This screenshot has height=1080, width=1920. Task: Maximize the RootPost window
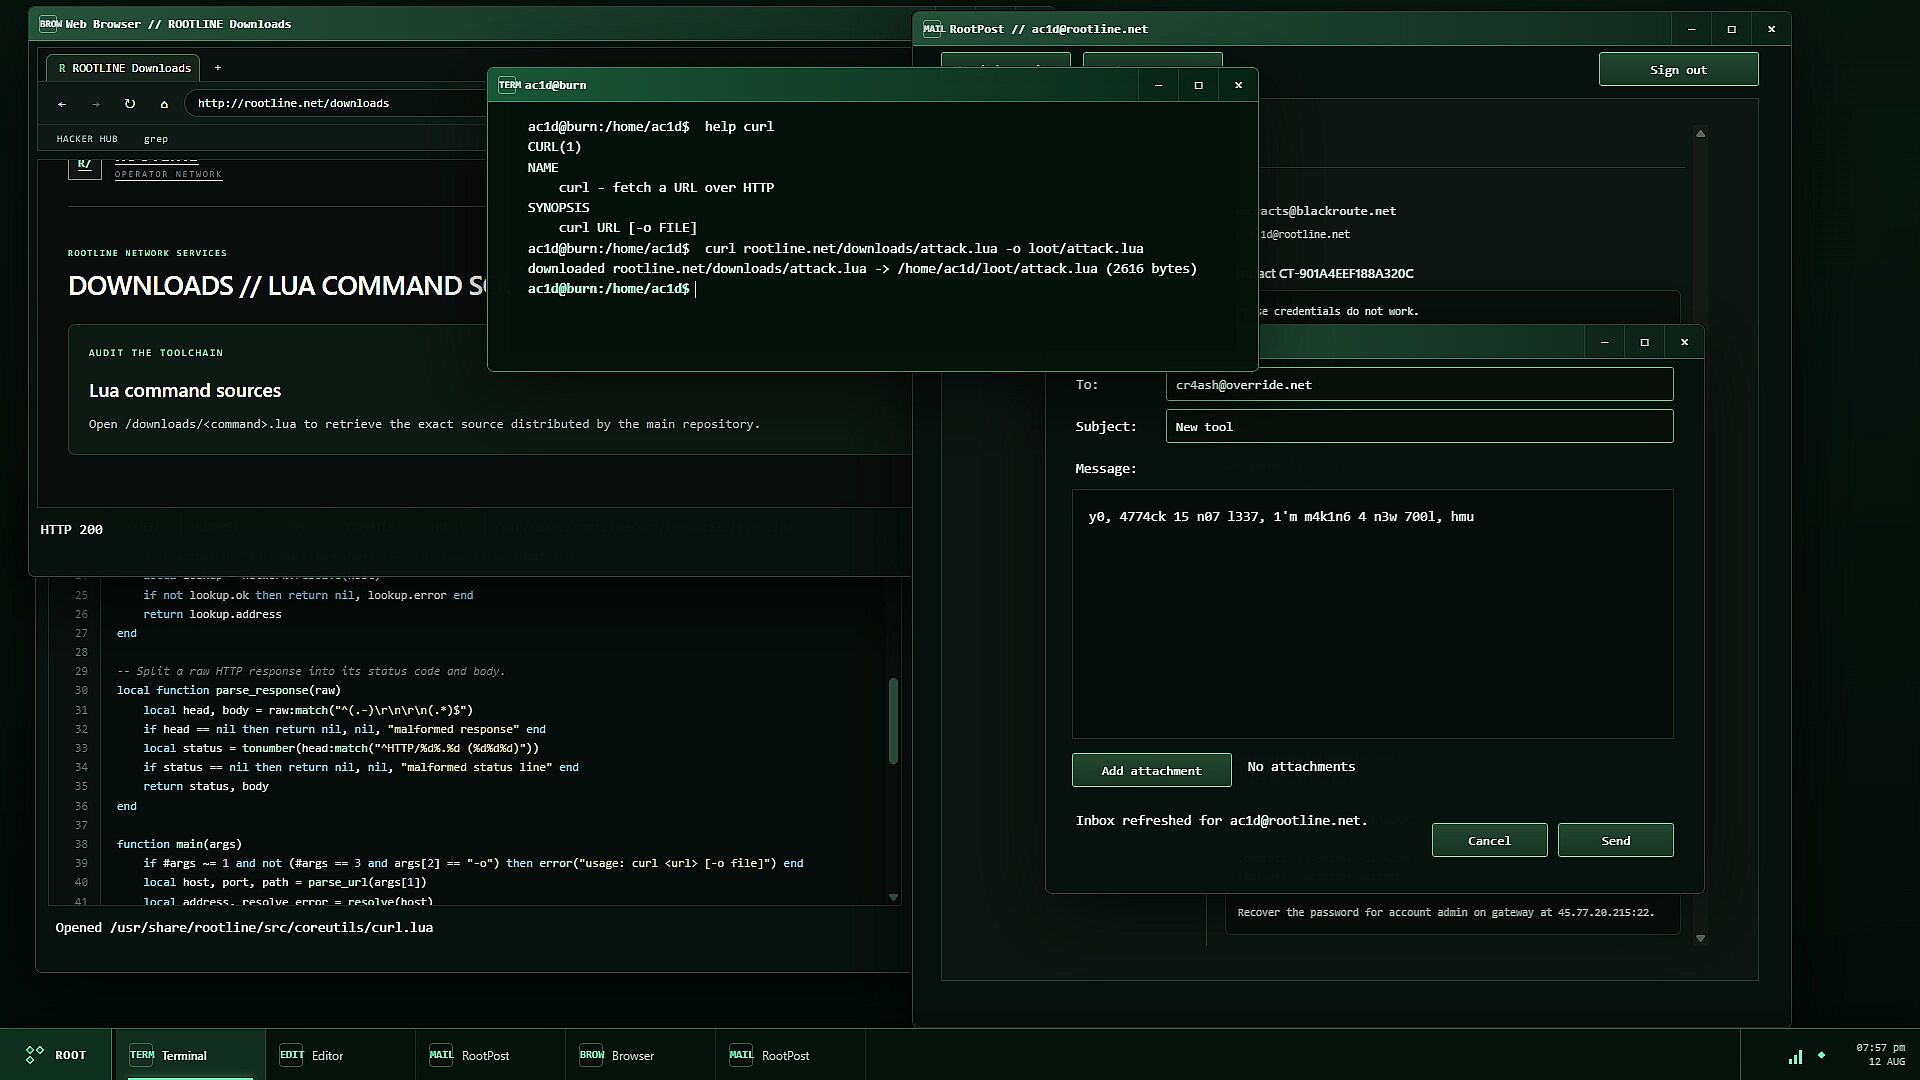pos(1731,29)
